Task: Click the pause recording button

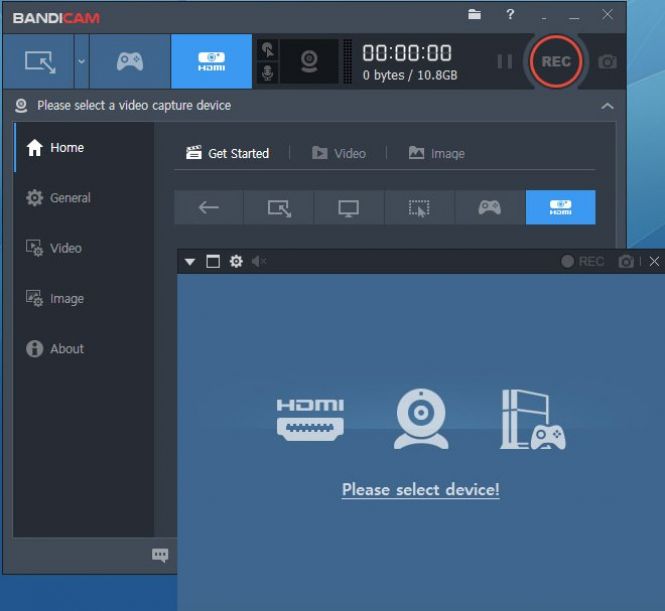Action: point(504,62)
